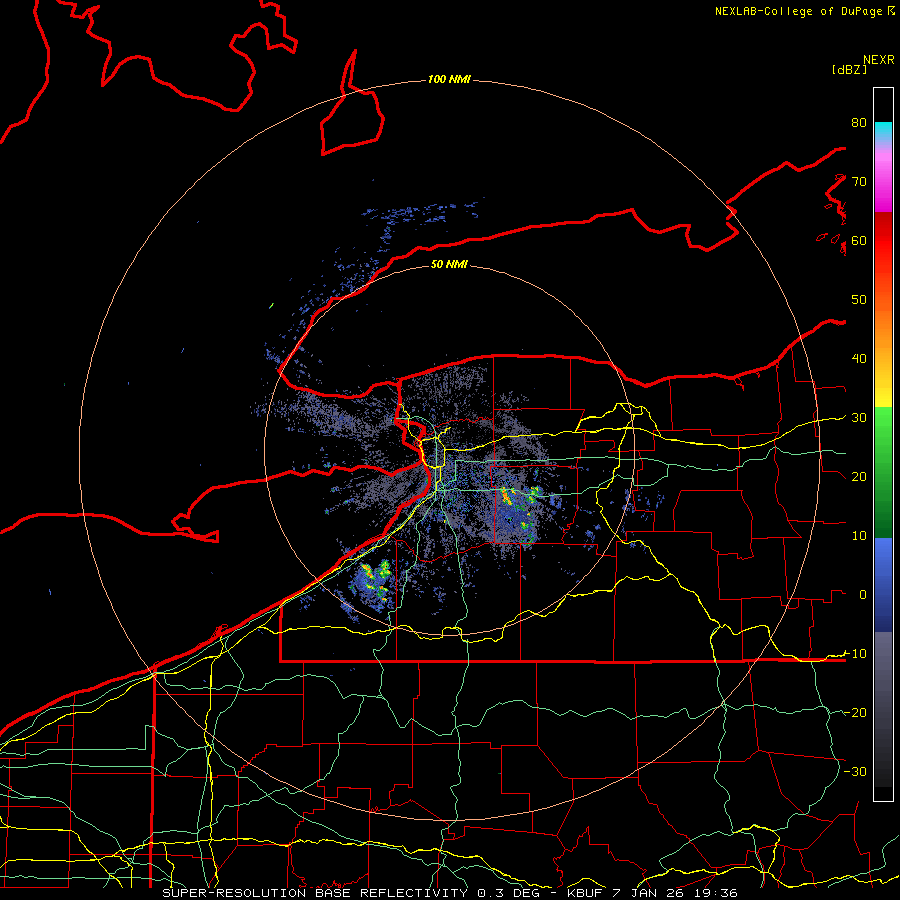Click the NEXR label above the color scale

[878, 60]
